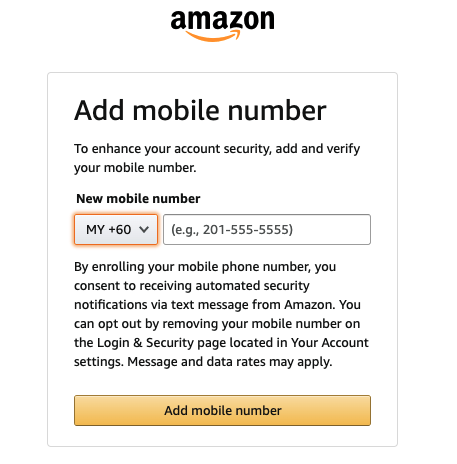Viewport: 457px width, 464px height.
Task: Click the orange smile arrow under Amazon wordmark
Action: pyautogui.click(x=213, y=36)
